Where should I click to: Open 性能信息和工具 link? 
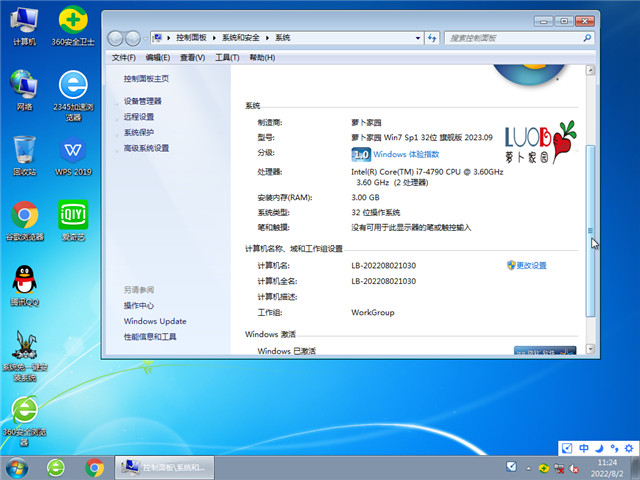click(x=150, y=337)
